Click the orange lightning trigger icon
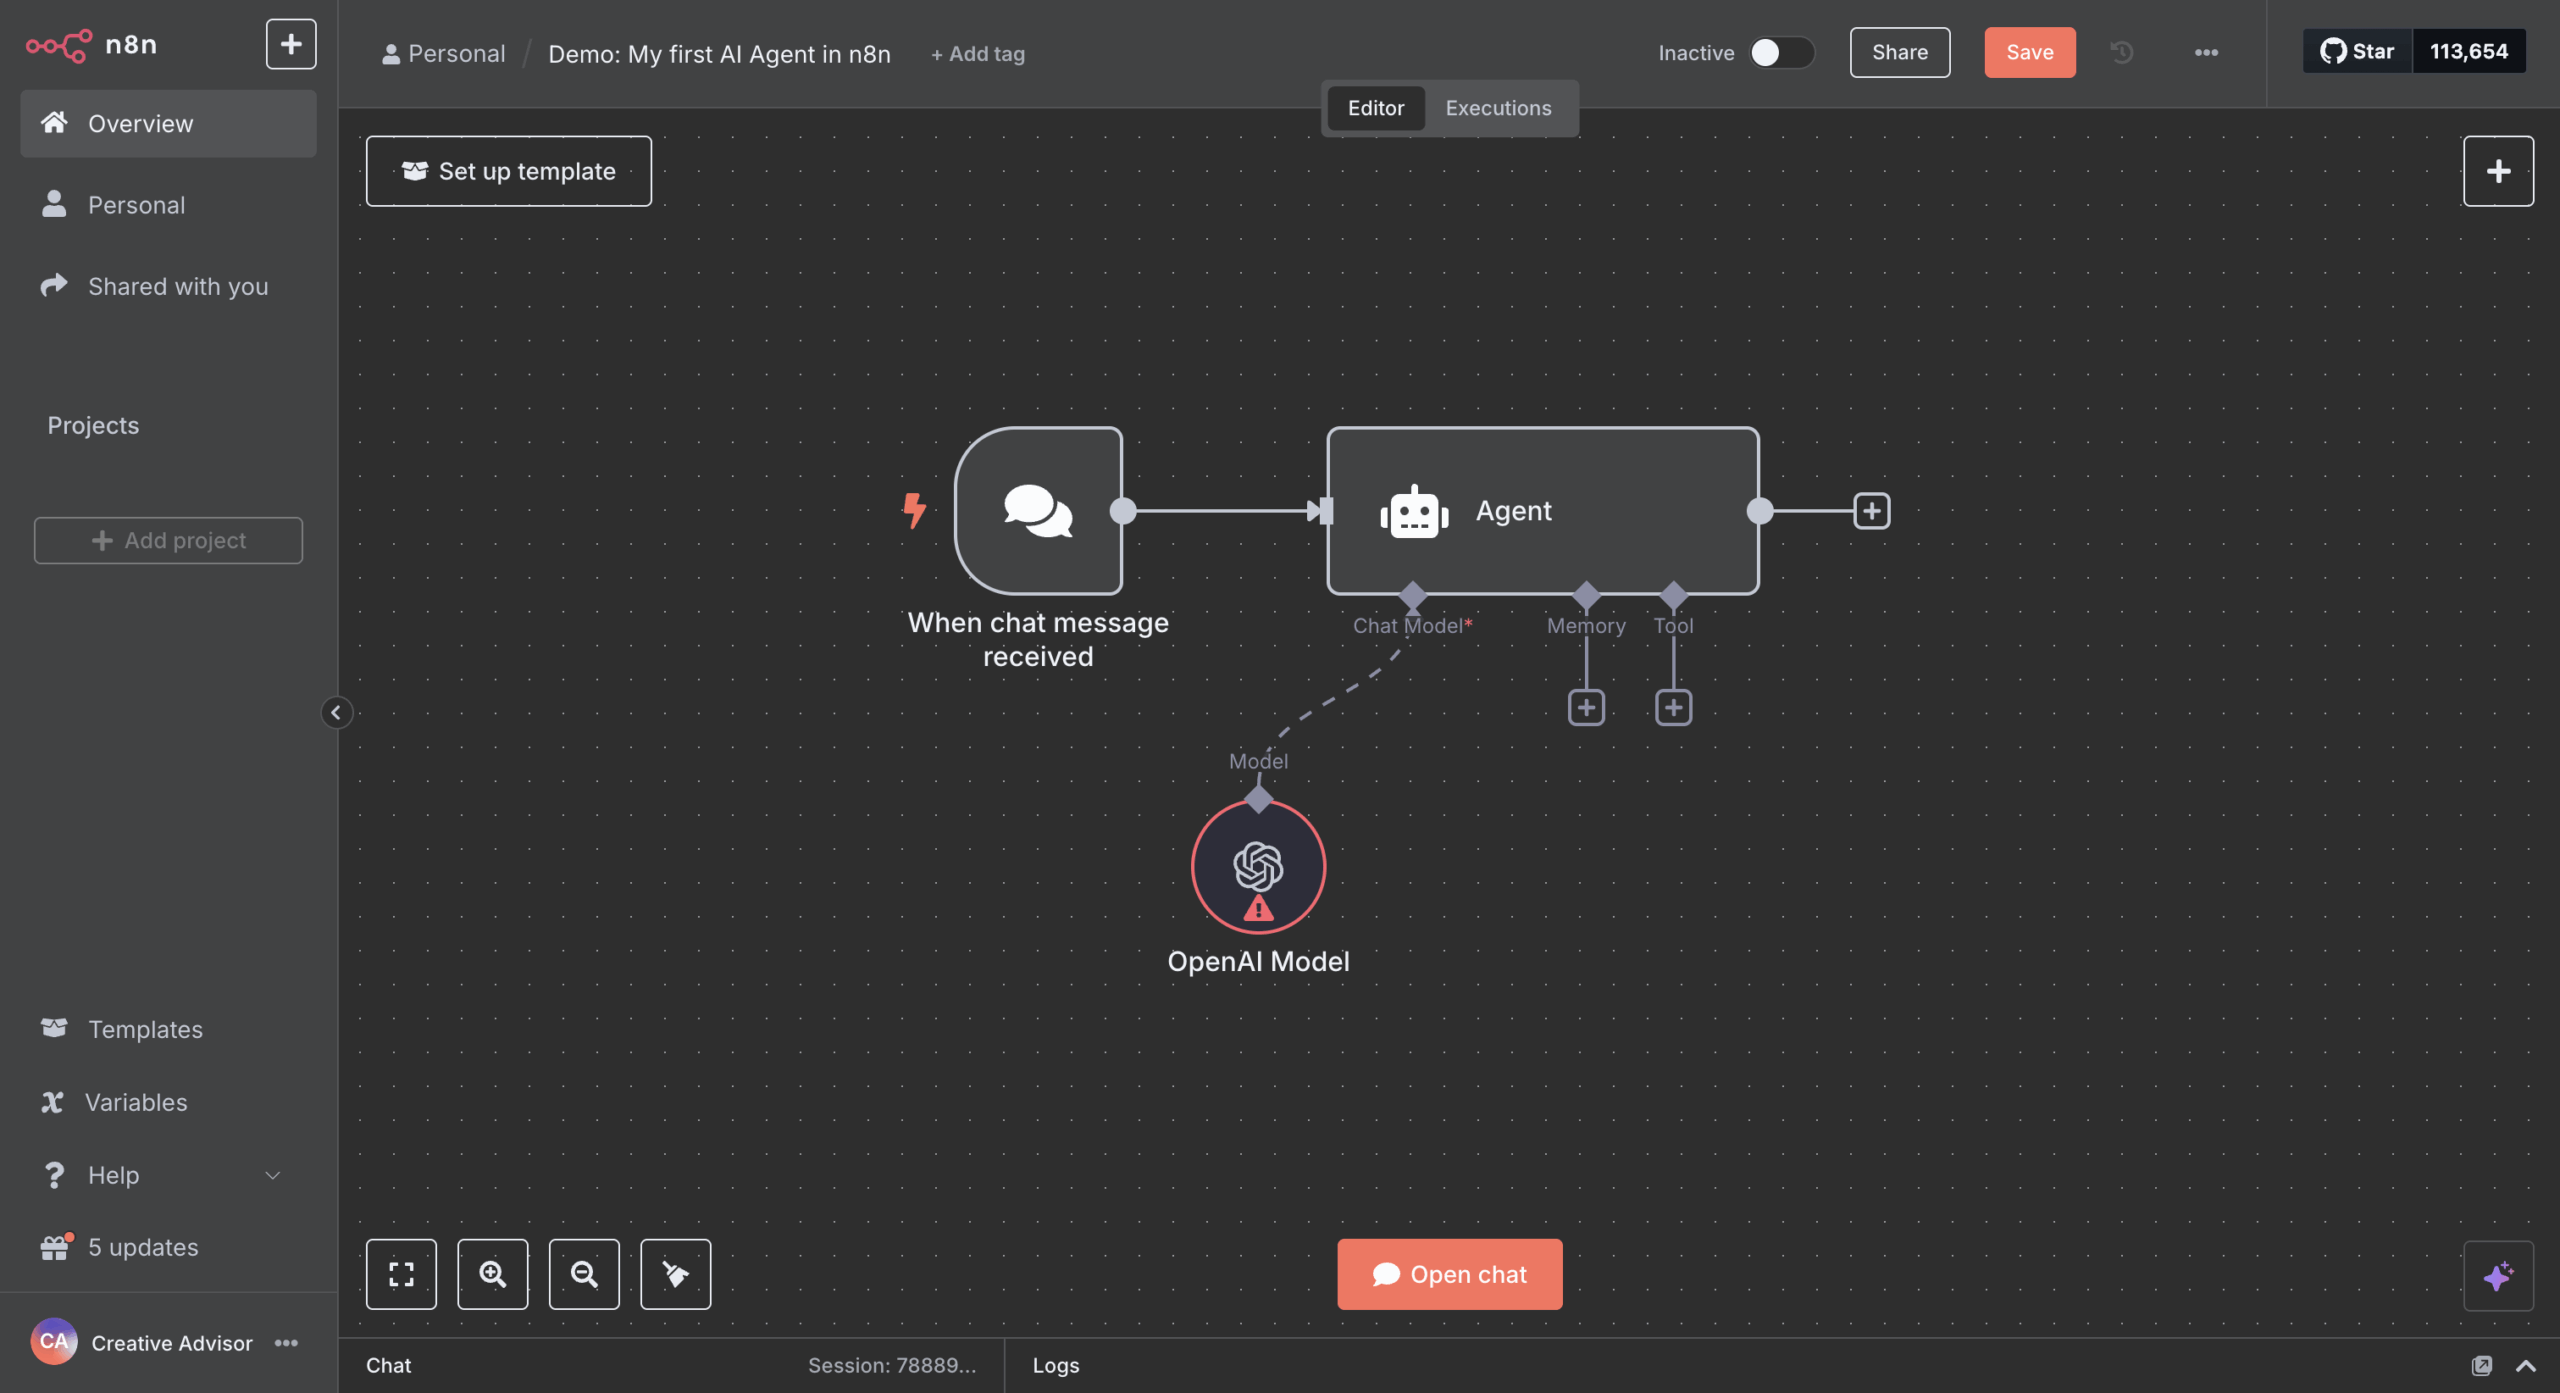 914,510
